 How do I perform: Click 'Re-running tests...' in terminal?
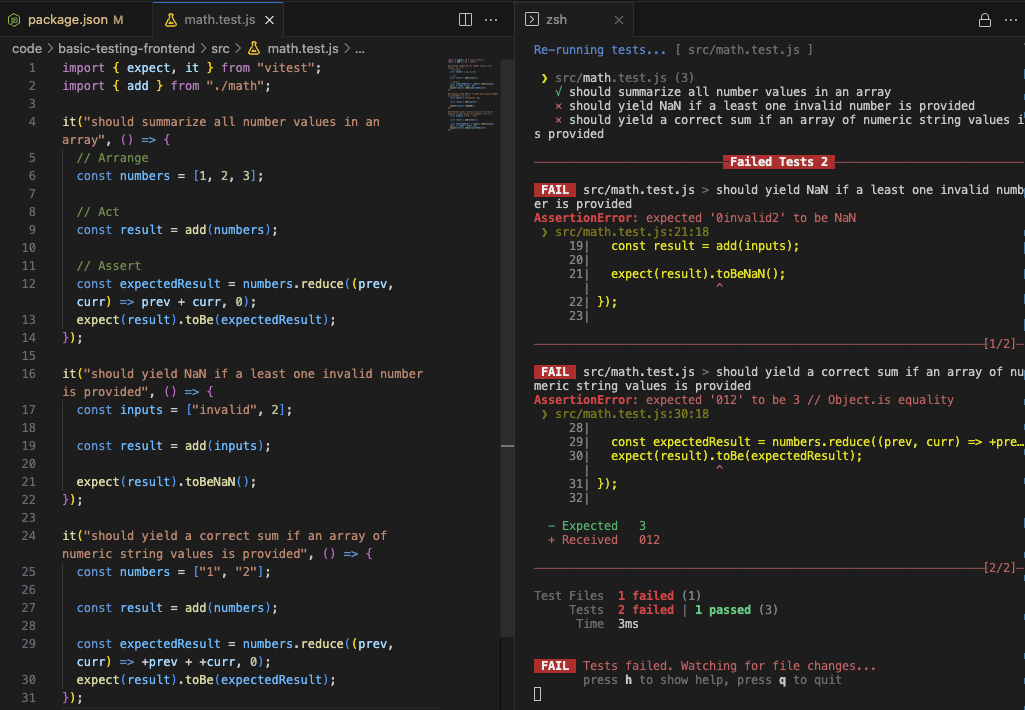[599, 50]
